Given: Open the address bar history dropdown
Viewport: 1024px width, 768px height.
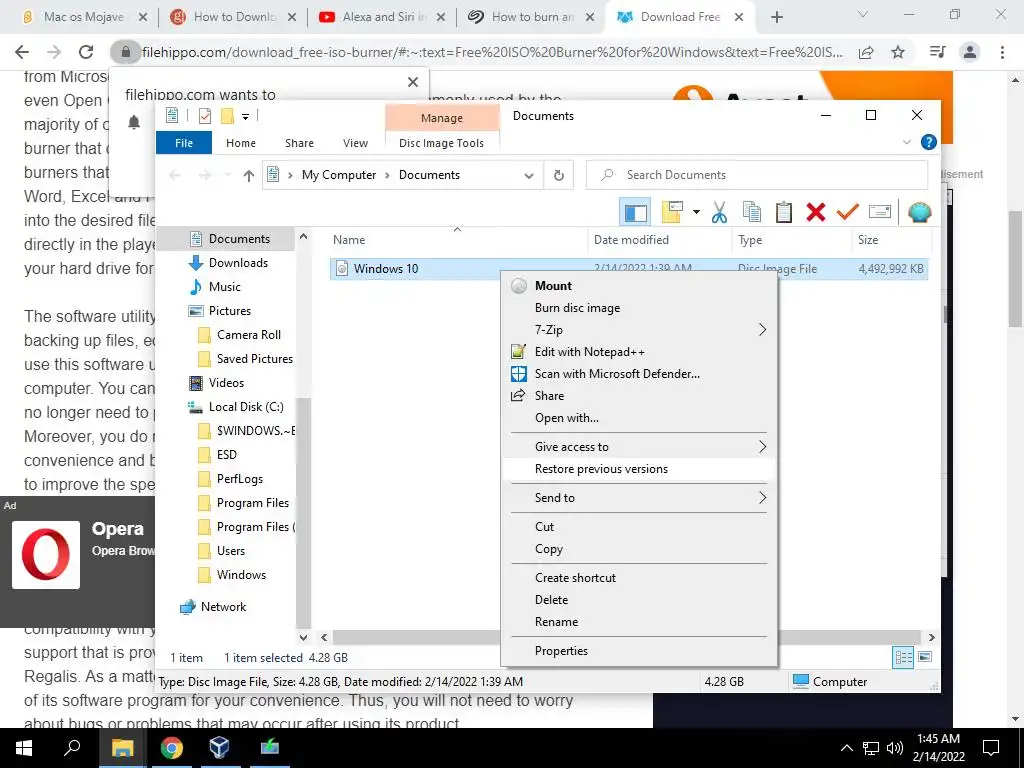Looking at the screenshot, I should [x=529, y=175].
